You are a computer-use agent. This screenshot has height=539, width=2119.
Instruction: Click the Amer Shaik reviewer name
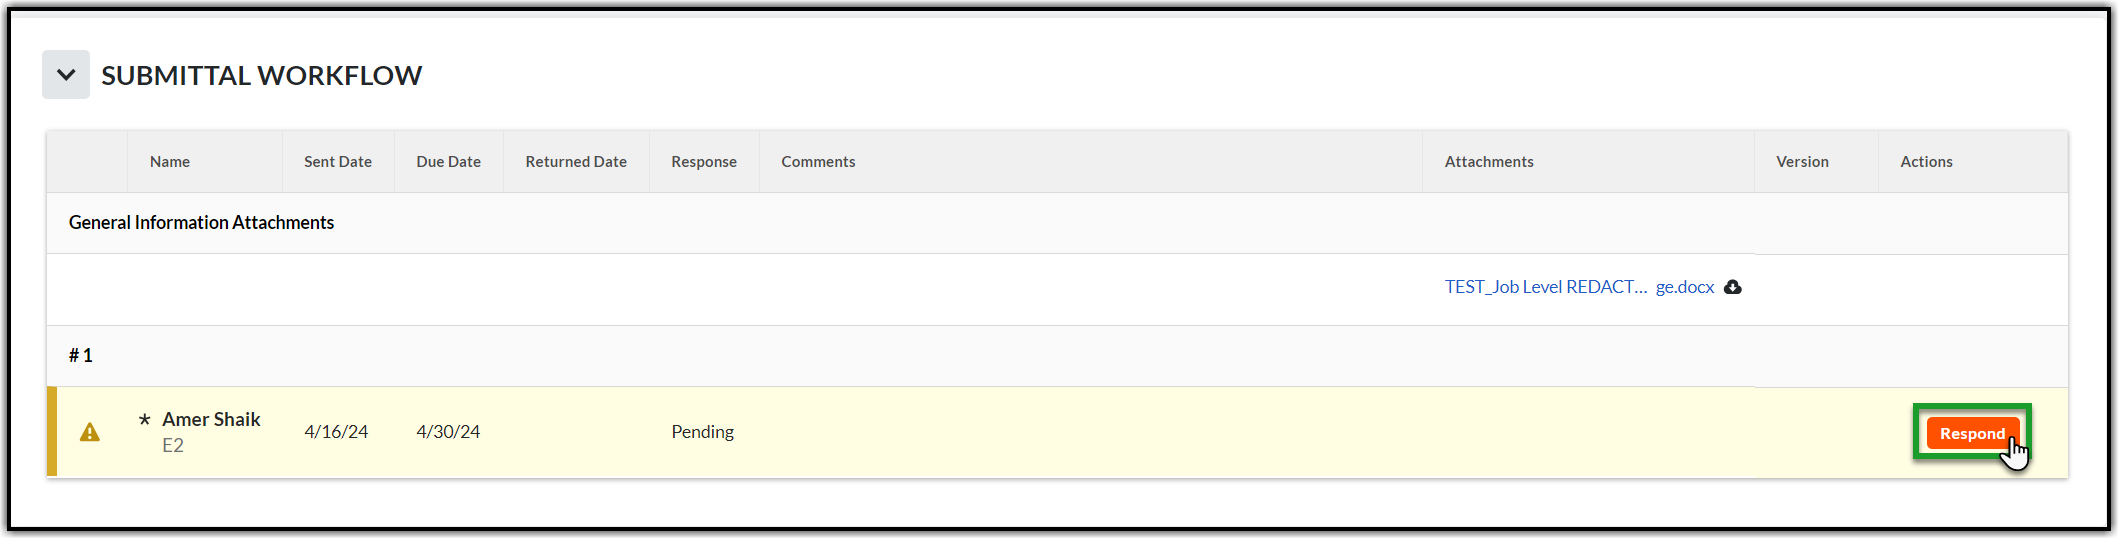211,420
